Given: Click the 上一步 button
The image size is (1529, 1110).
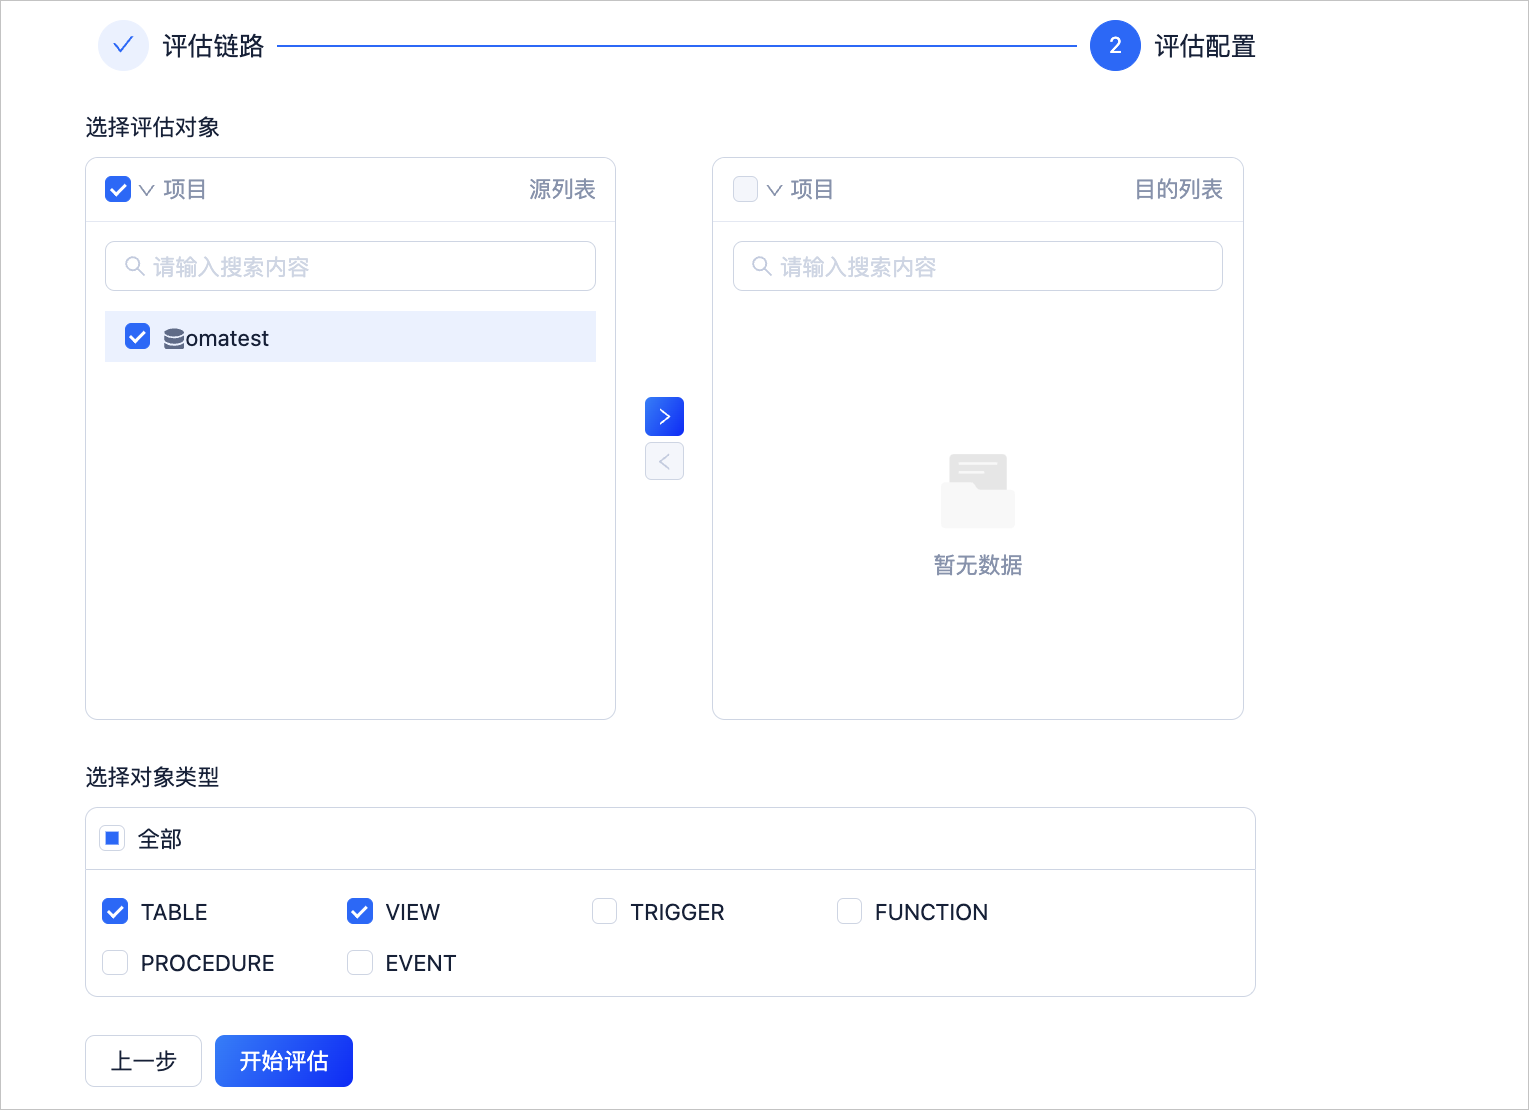Looking at the screenshot, I should click(143, 1061).
